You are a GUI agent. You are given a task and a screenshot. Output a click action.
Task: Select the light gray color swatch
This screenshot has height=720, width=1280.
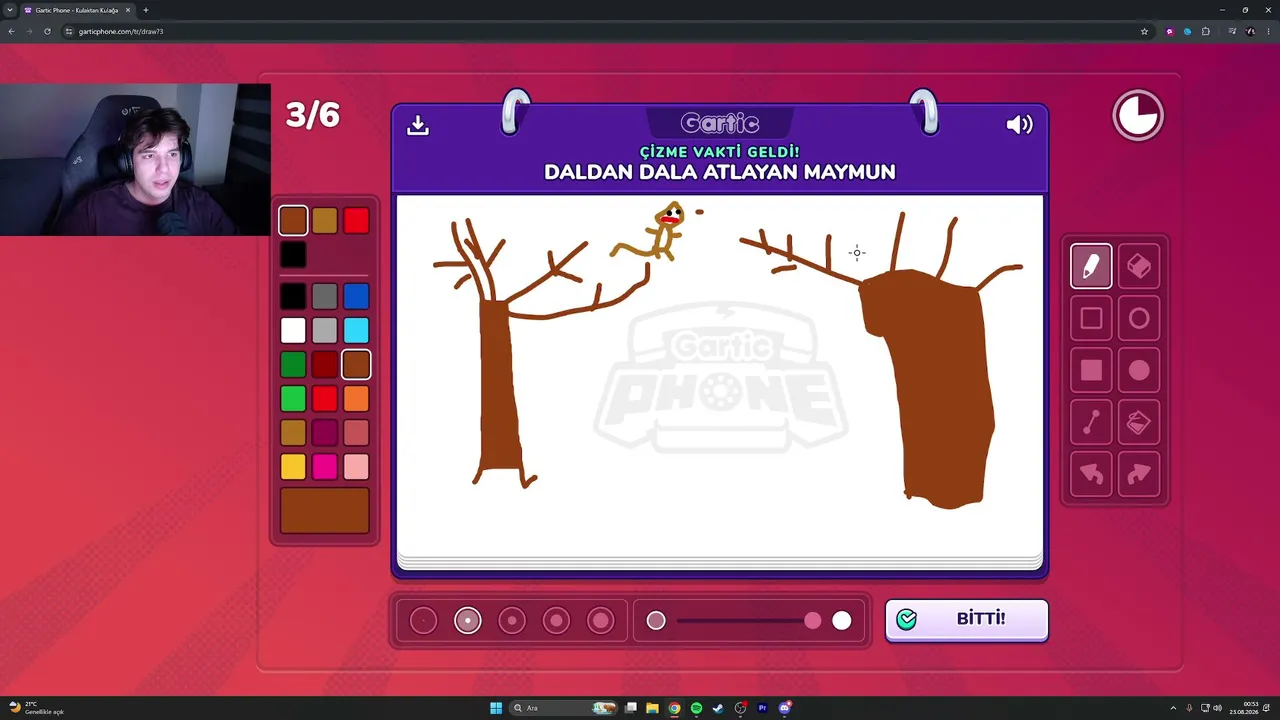(325, 330)
